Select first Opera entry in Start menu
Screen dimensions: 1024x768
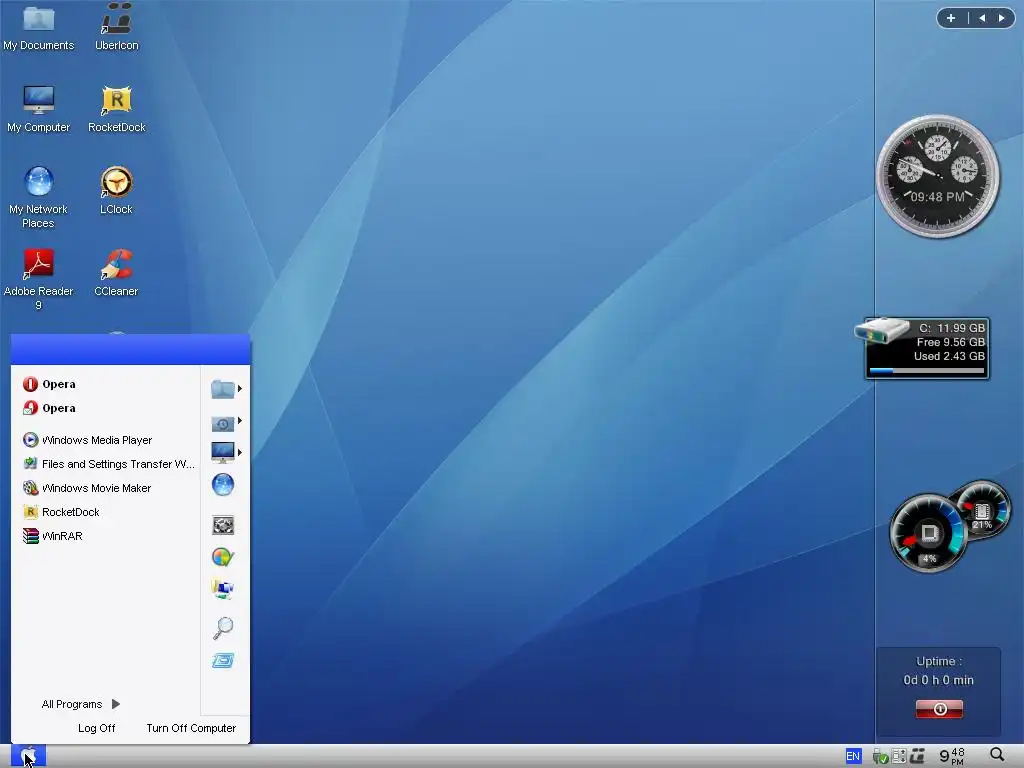(50, 384)
